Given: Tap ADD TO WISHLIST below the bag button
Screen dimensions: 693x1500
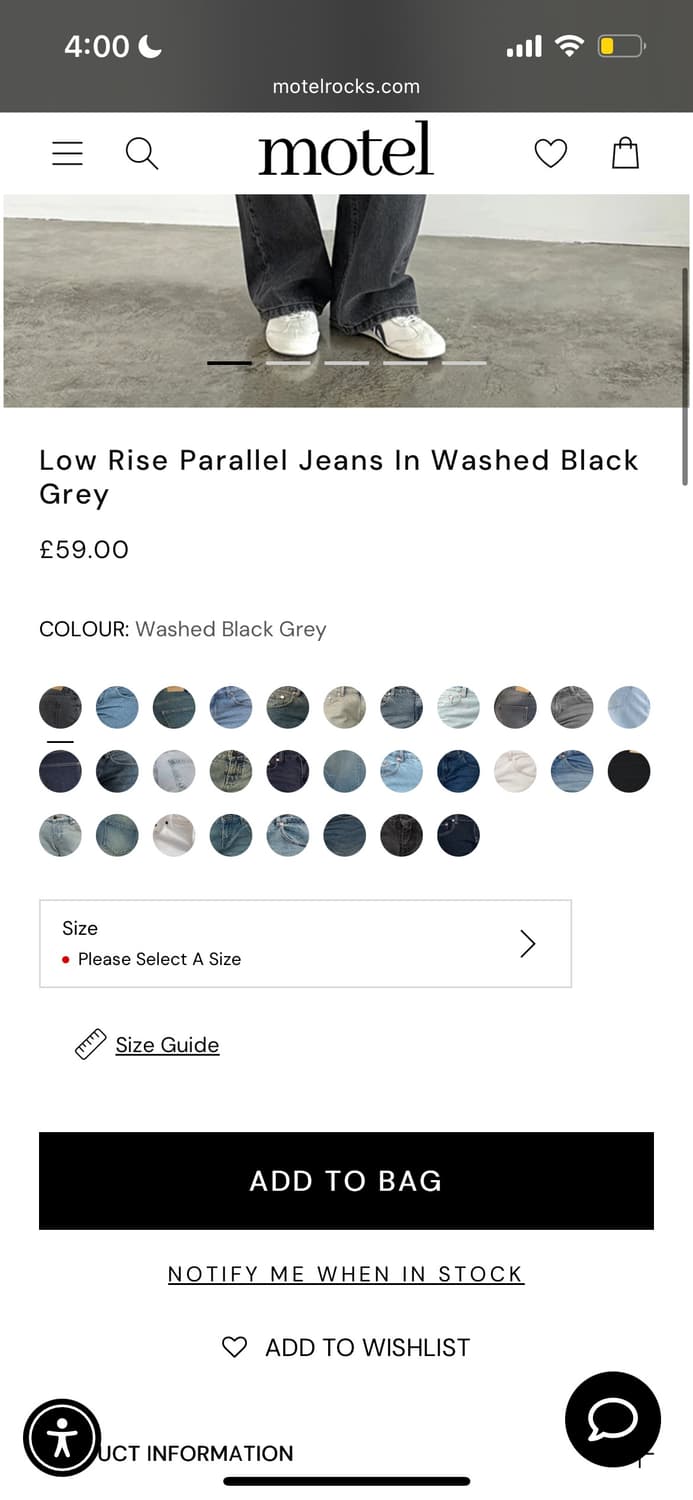Looking at the screenshot, I should point(346,1347).
